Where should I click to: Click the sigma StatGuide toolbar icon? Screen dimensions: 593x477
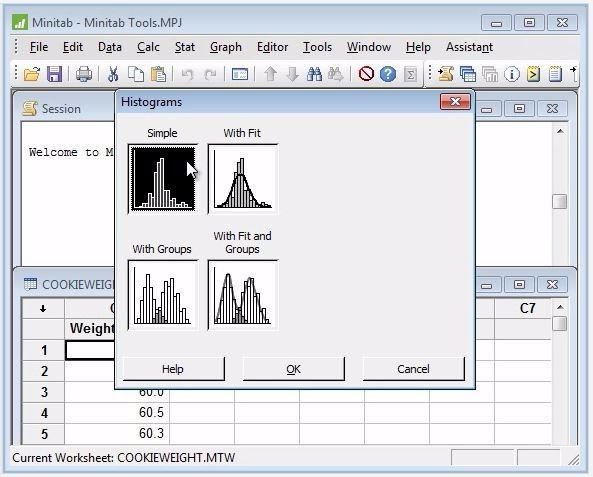[x=410, y=74]
